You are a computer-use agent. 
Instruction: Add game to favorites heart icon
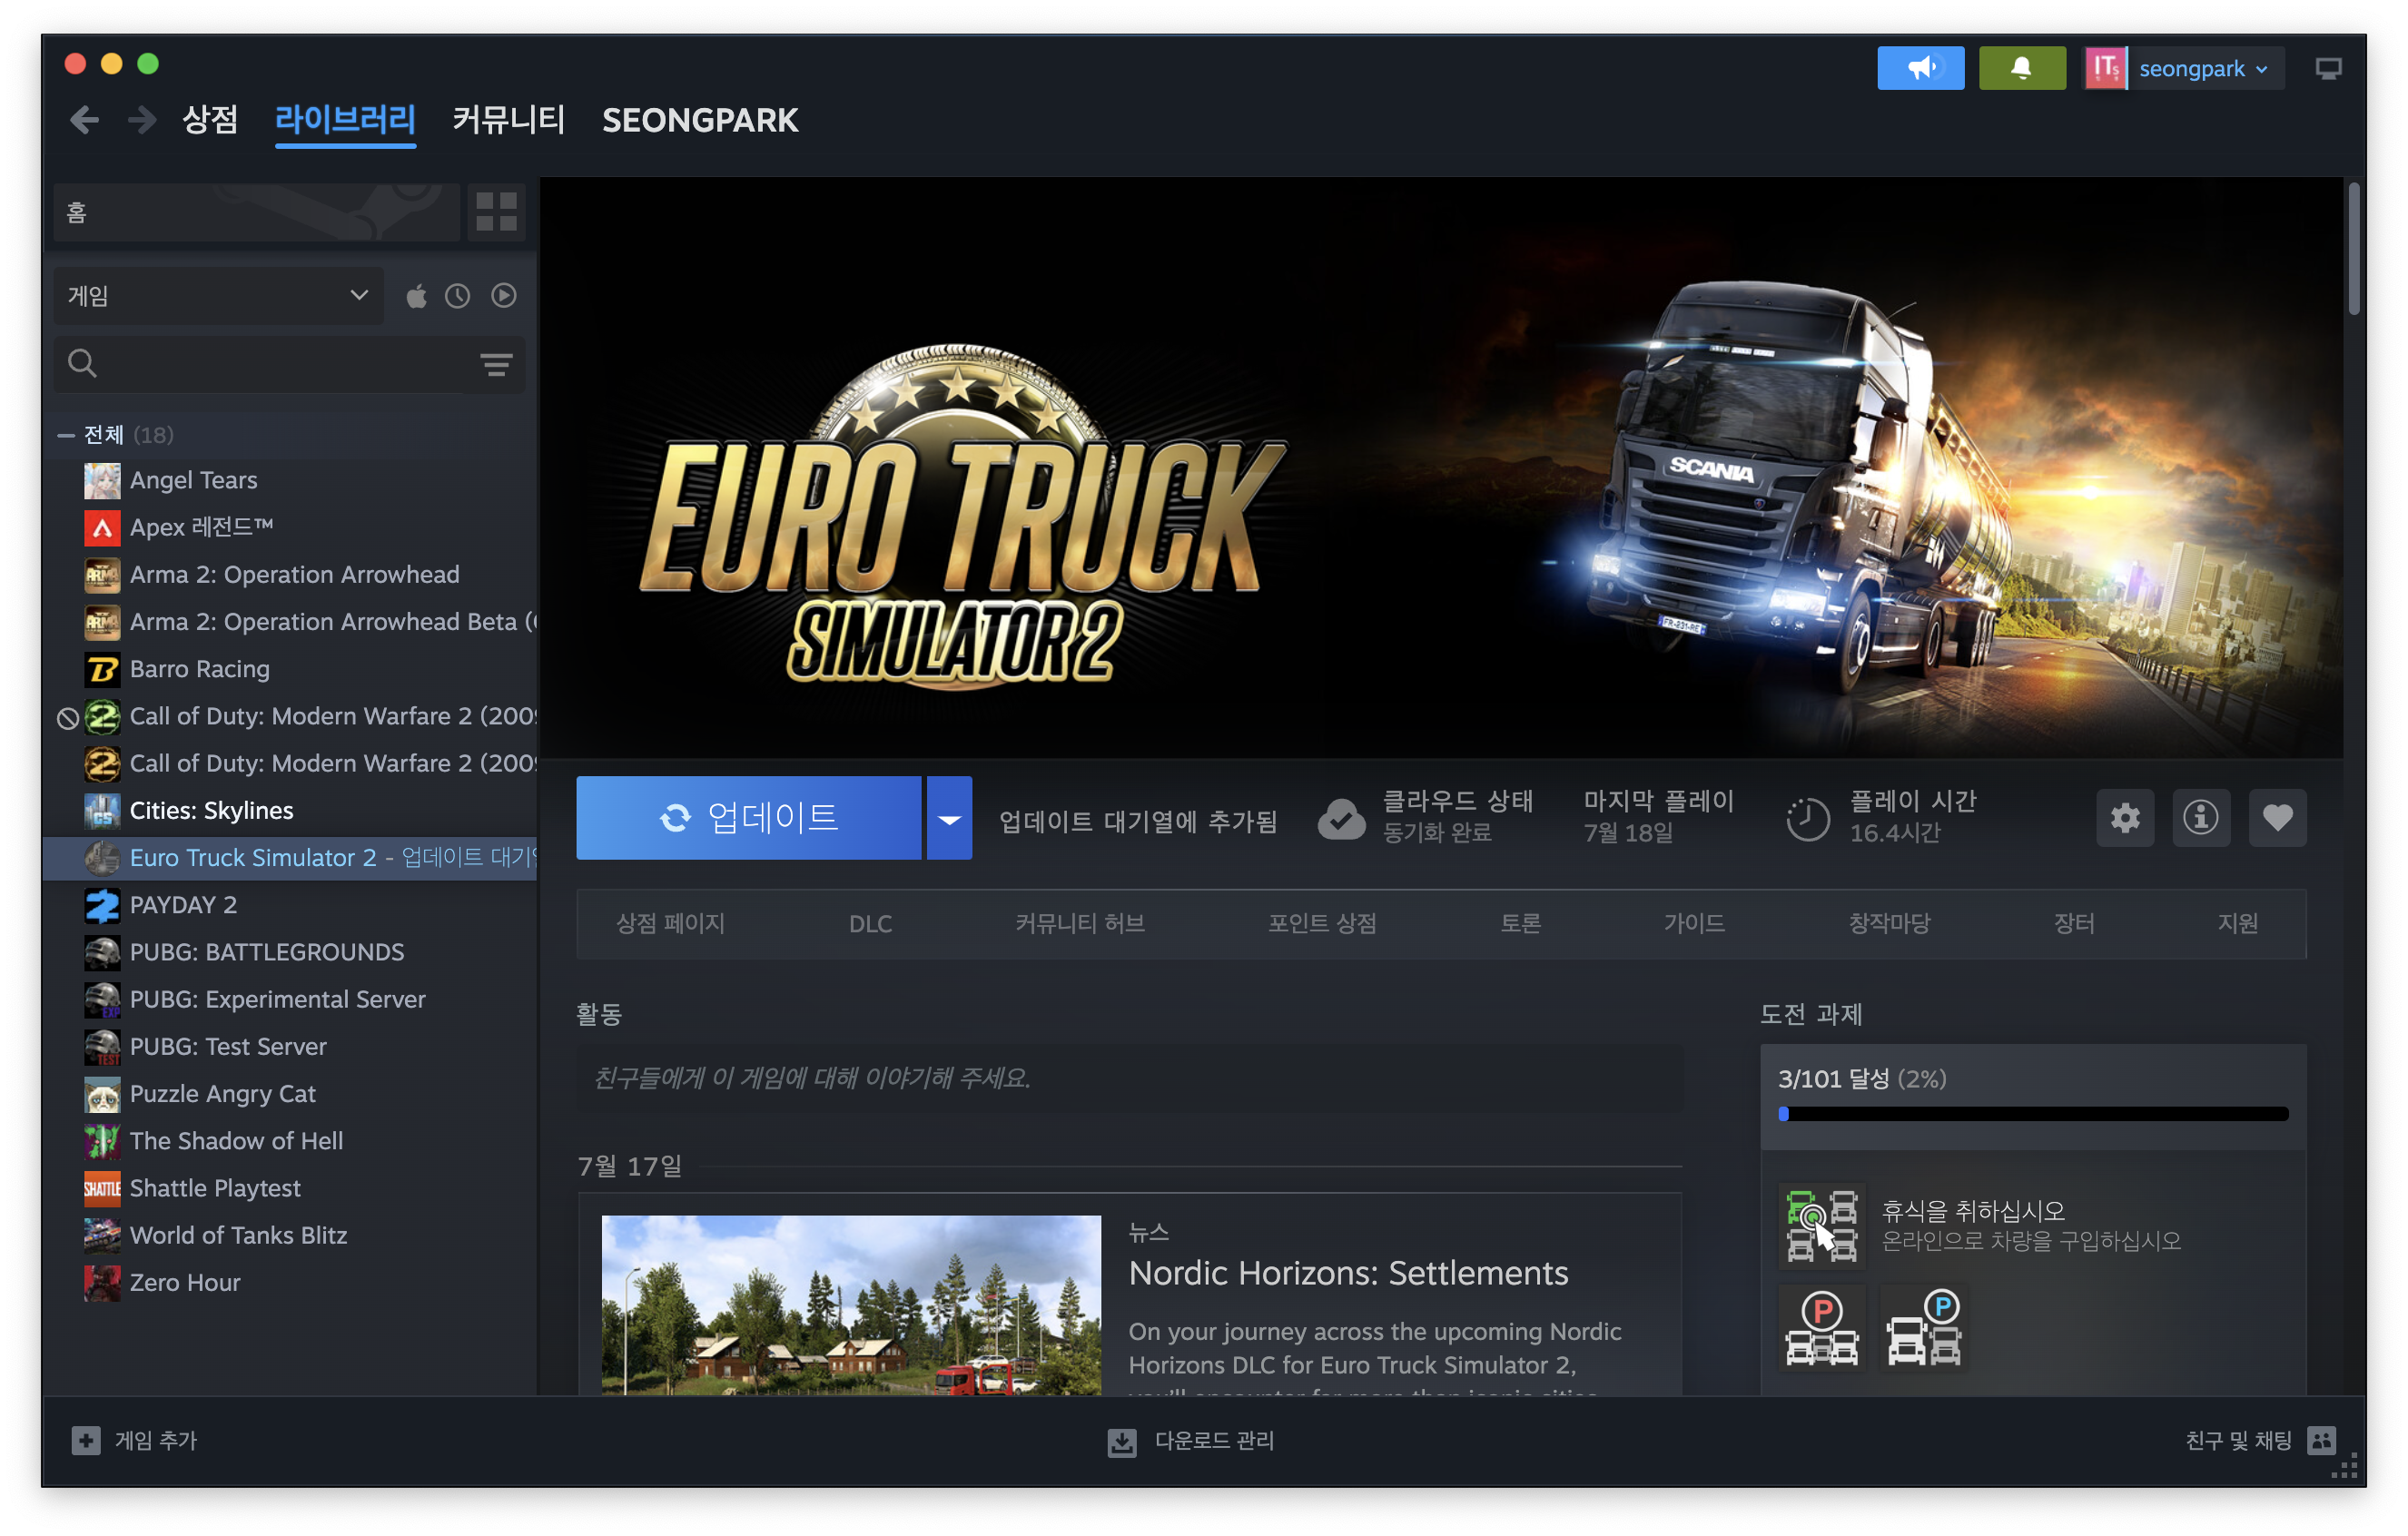tap(2278, 818)
